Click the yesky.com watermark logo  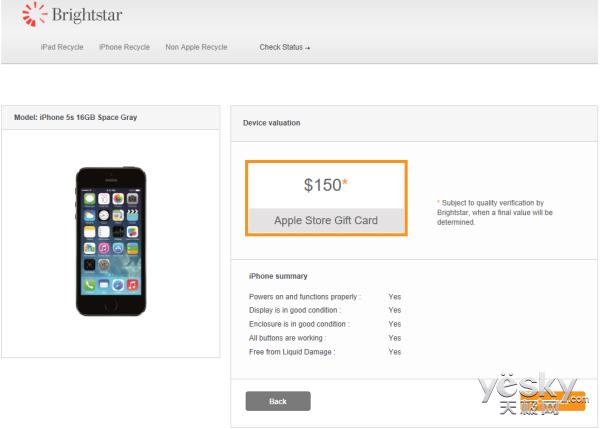point(533,394)
